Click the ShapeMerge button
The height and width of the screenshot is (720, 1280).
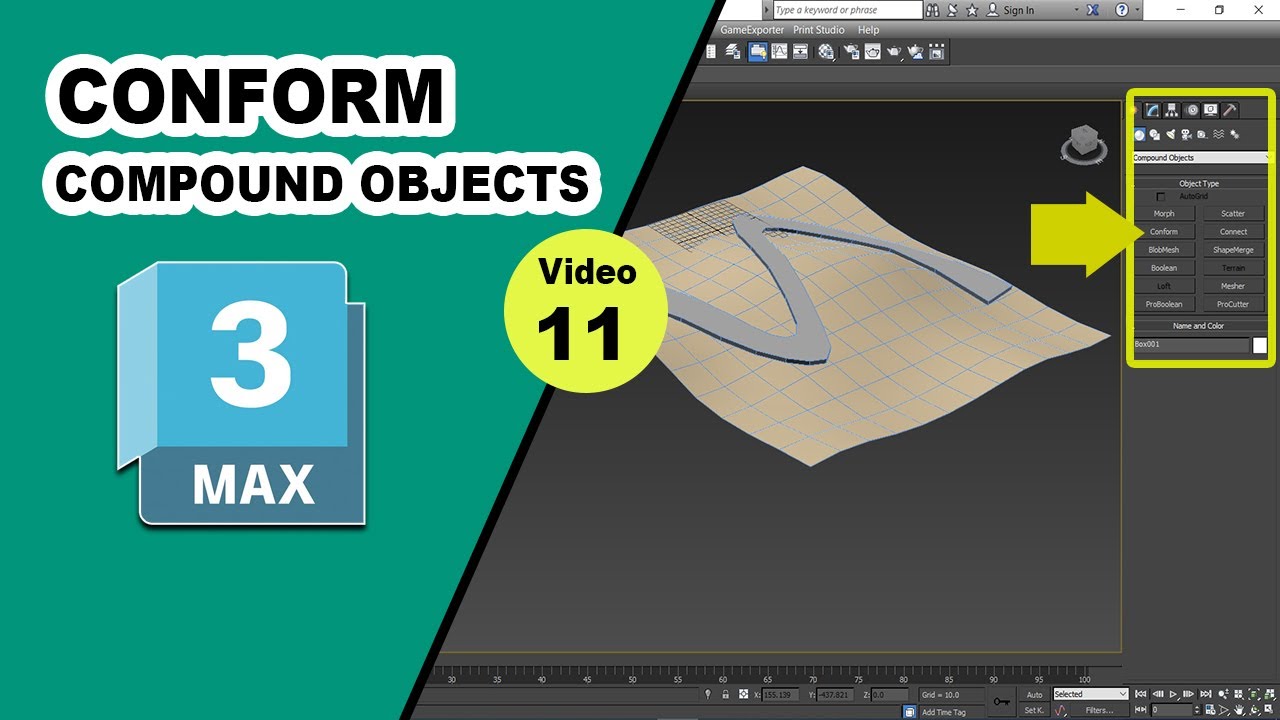coord(1233,250)
